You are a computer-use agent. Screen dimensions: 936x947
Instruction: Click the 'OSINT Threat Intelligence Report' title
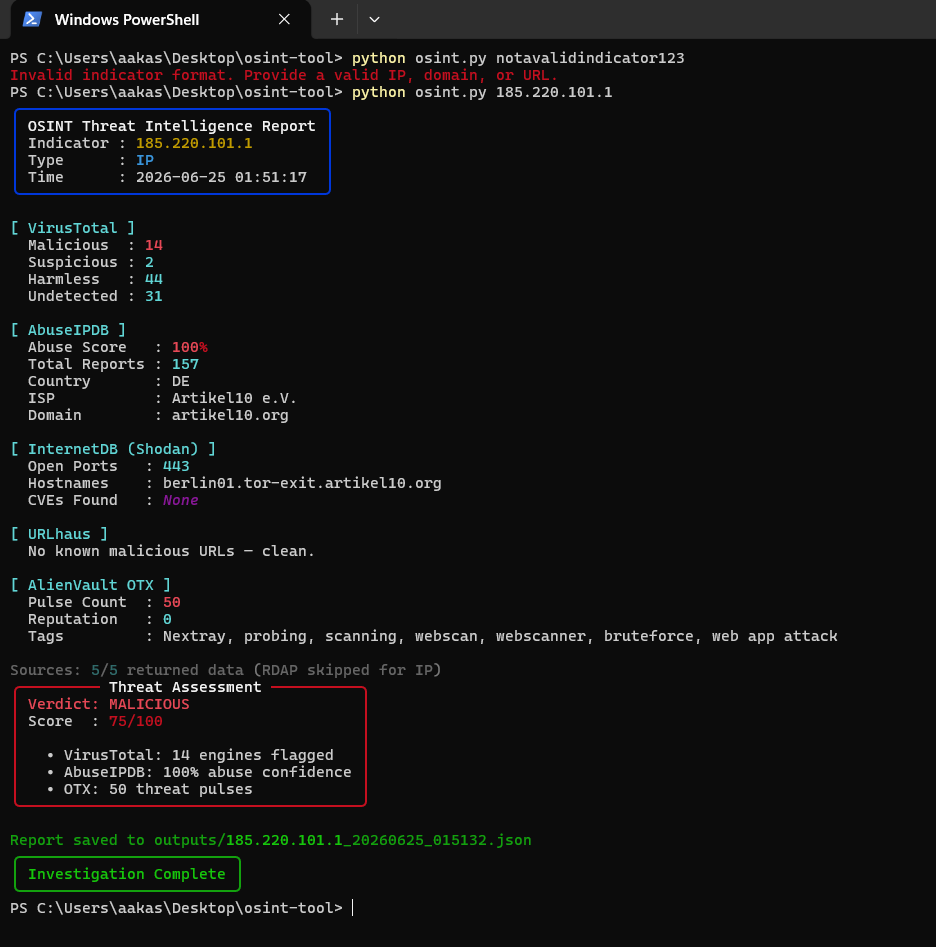click(171, 126)
